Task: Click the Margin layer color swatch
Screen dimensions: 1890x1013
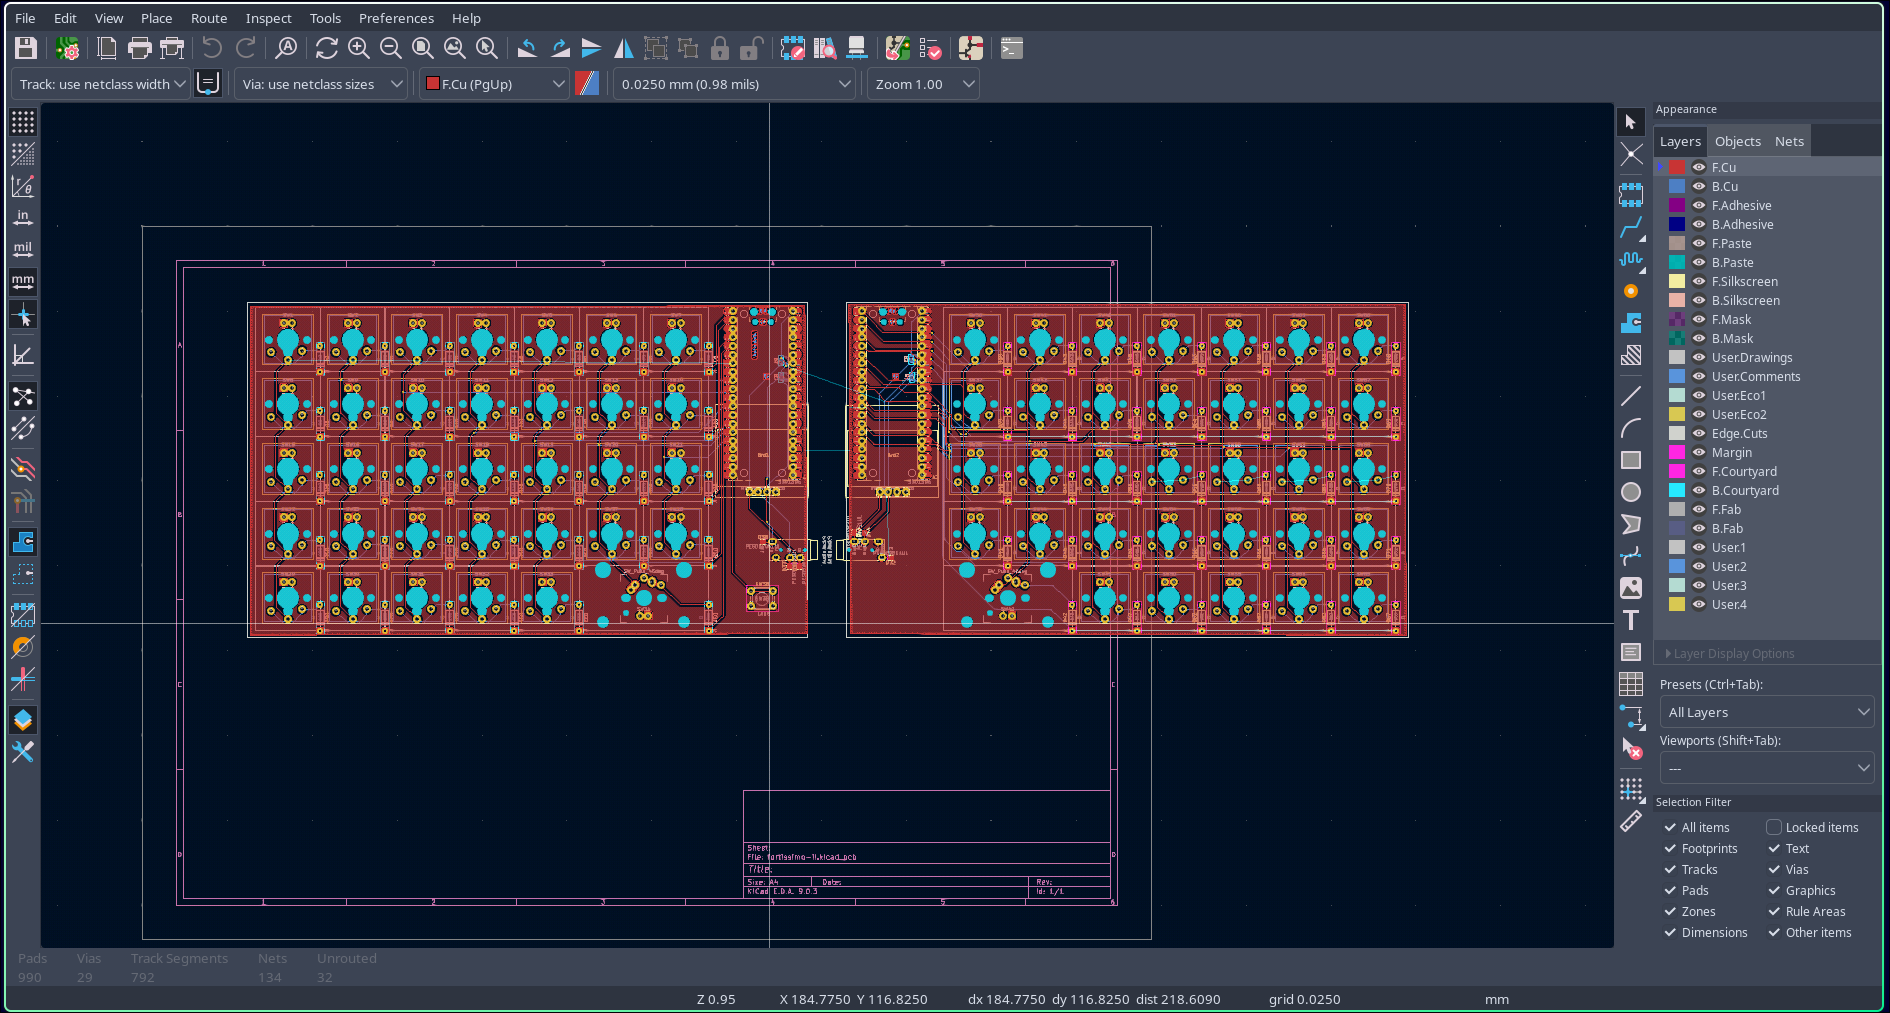Action: click(x=1677, y=453)
